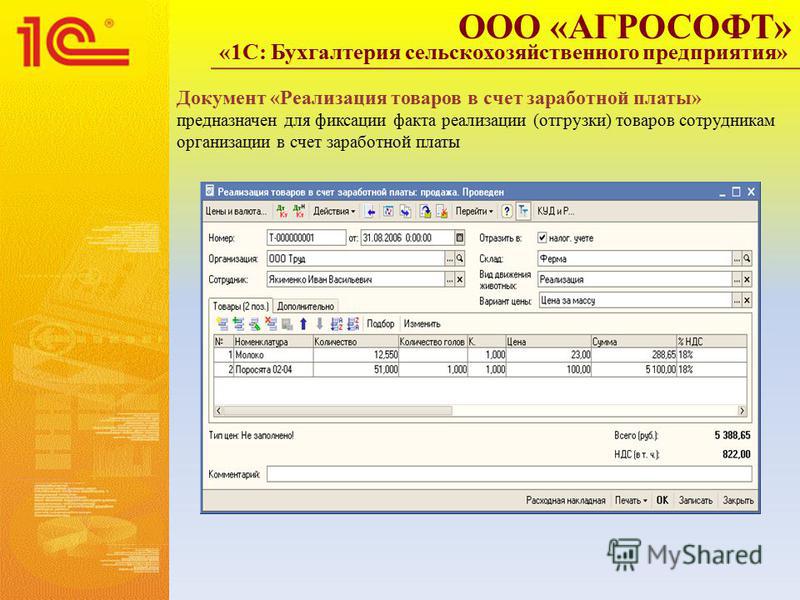Open the help question mark icon
The image size is (800, 600).
coord(506,211)
